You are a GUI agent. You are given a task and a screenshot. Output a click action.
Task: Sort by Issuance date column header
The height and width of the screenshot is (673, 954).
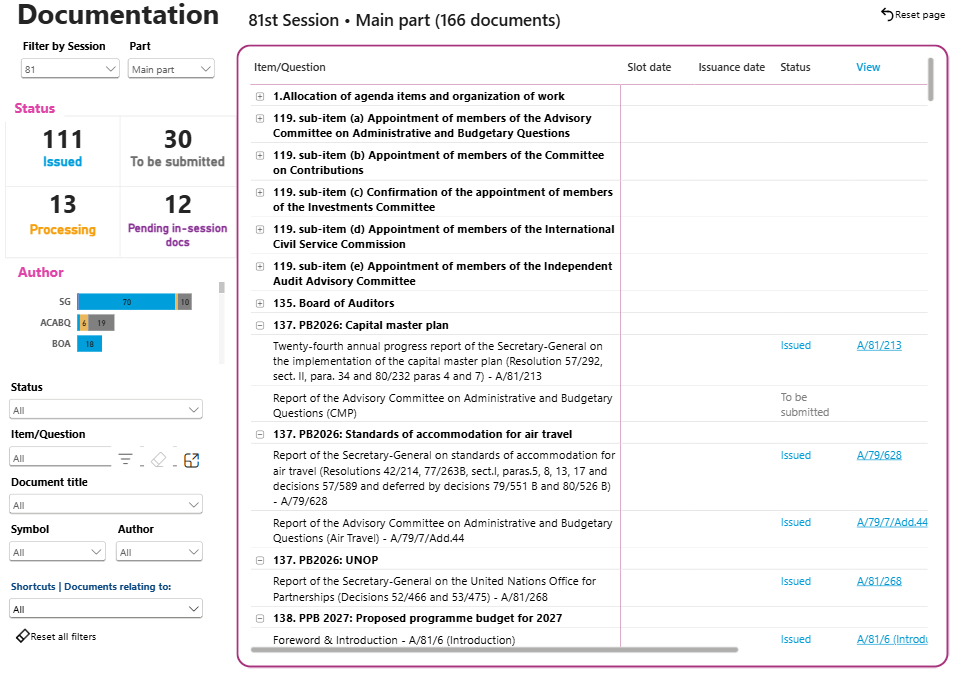(x=731, y=67)
